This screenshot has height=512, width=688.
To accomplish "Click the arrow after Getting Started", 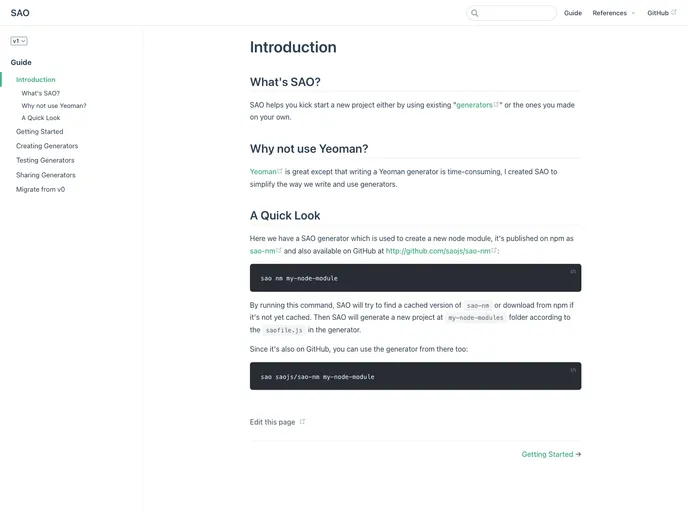I will [578, 454].
